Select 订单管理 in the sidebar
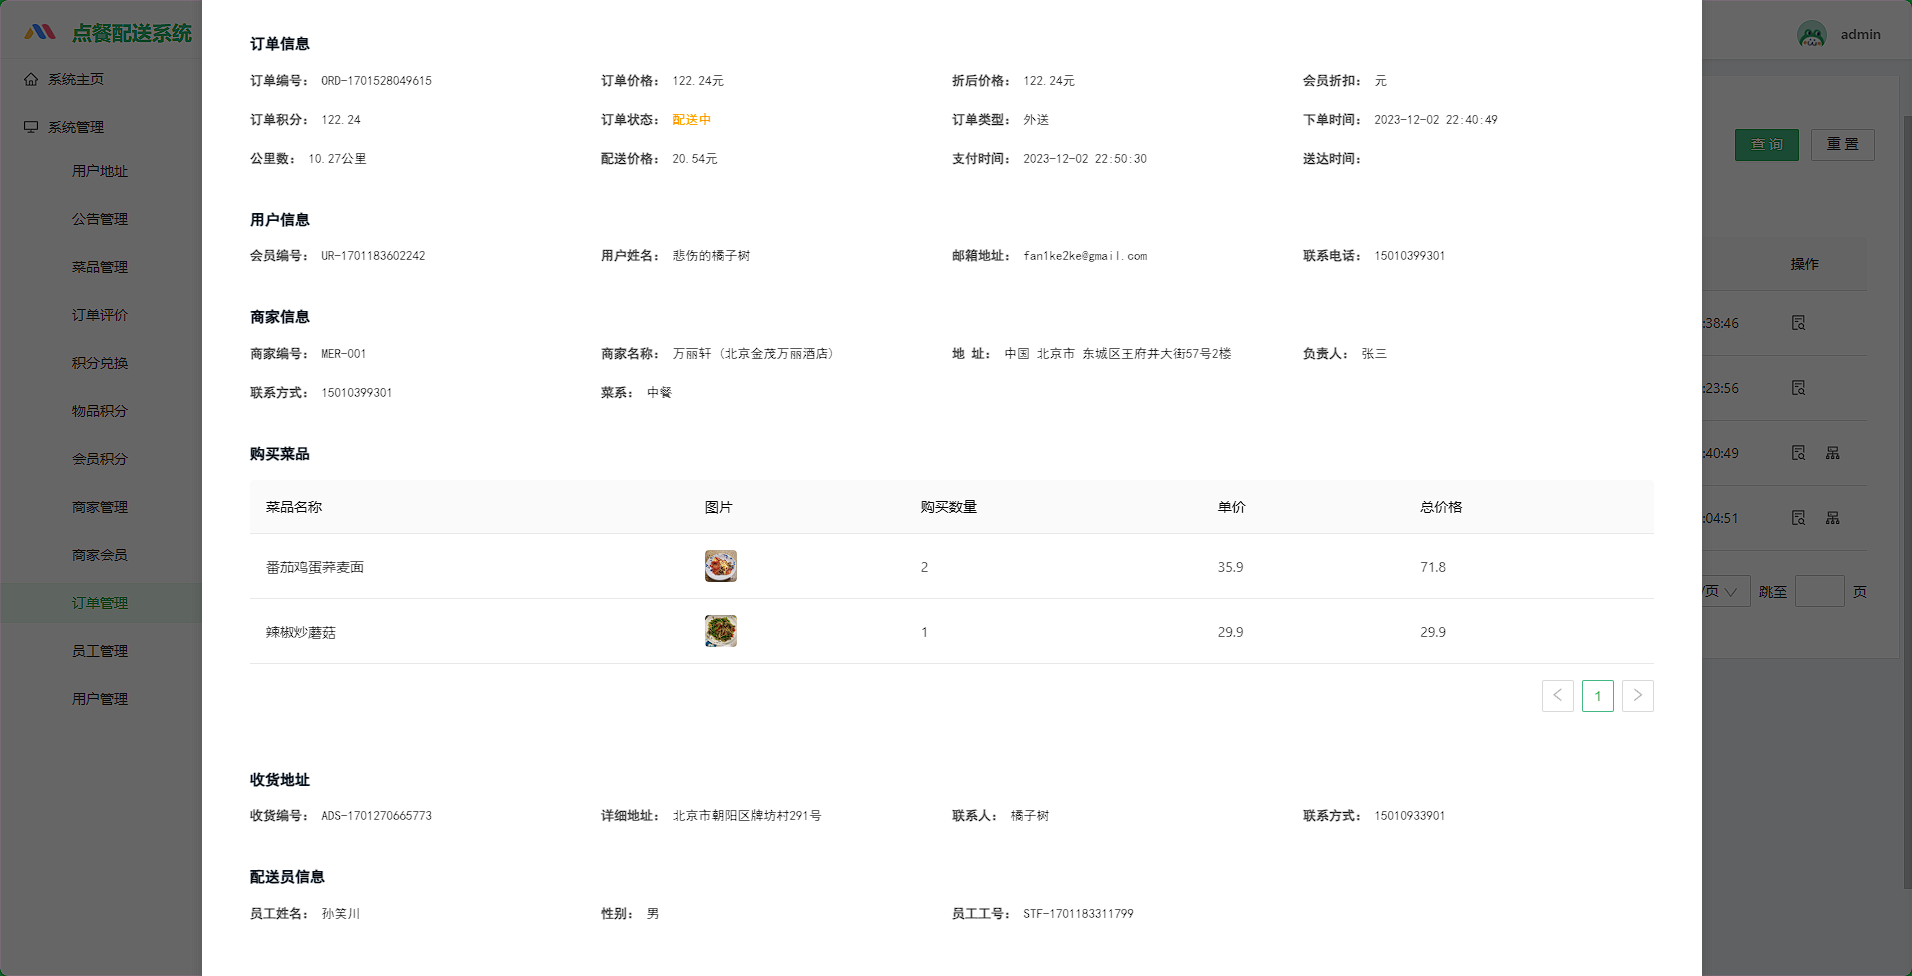 click(101, 603)
